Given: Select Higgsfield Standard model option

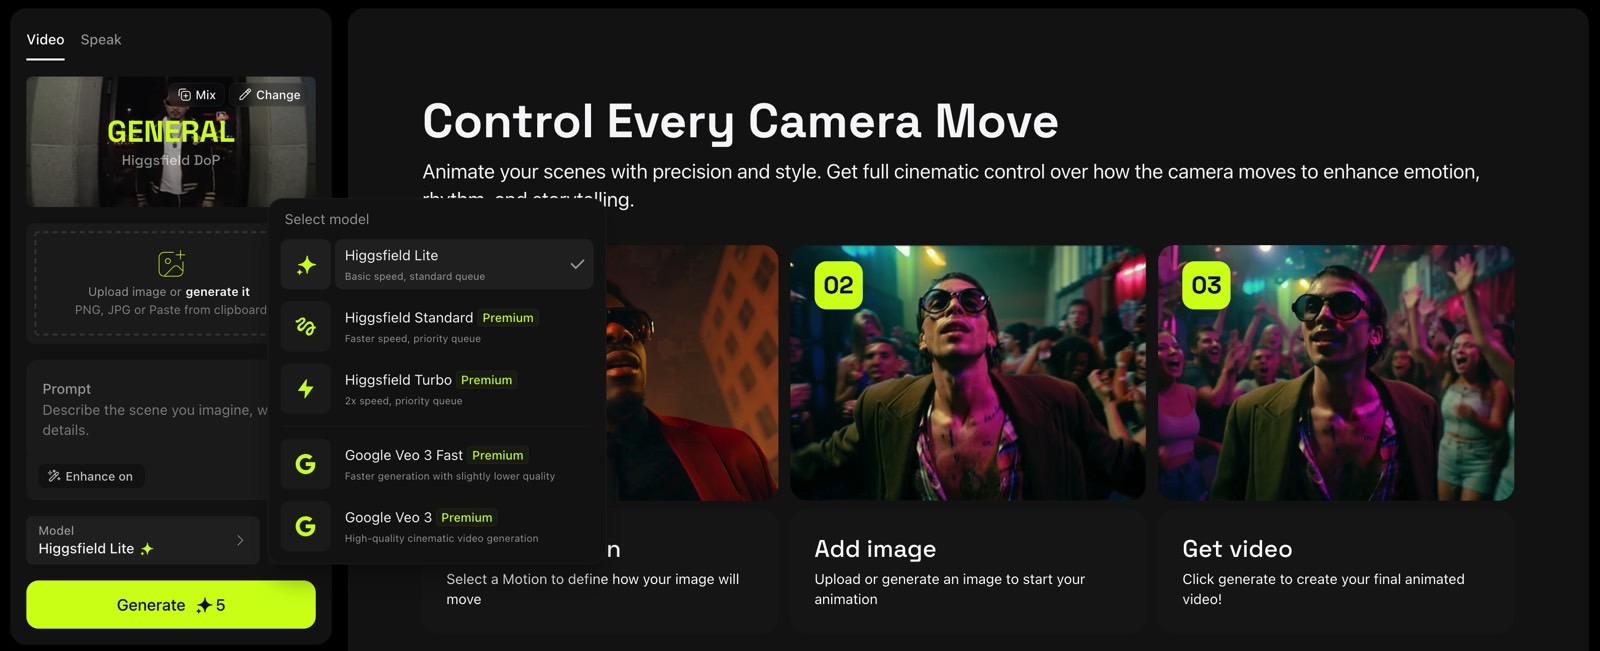Looking at the screenshot, I should (x=437, y=327).
